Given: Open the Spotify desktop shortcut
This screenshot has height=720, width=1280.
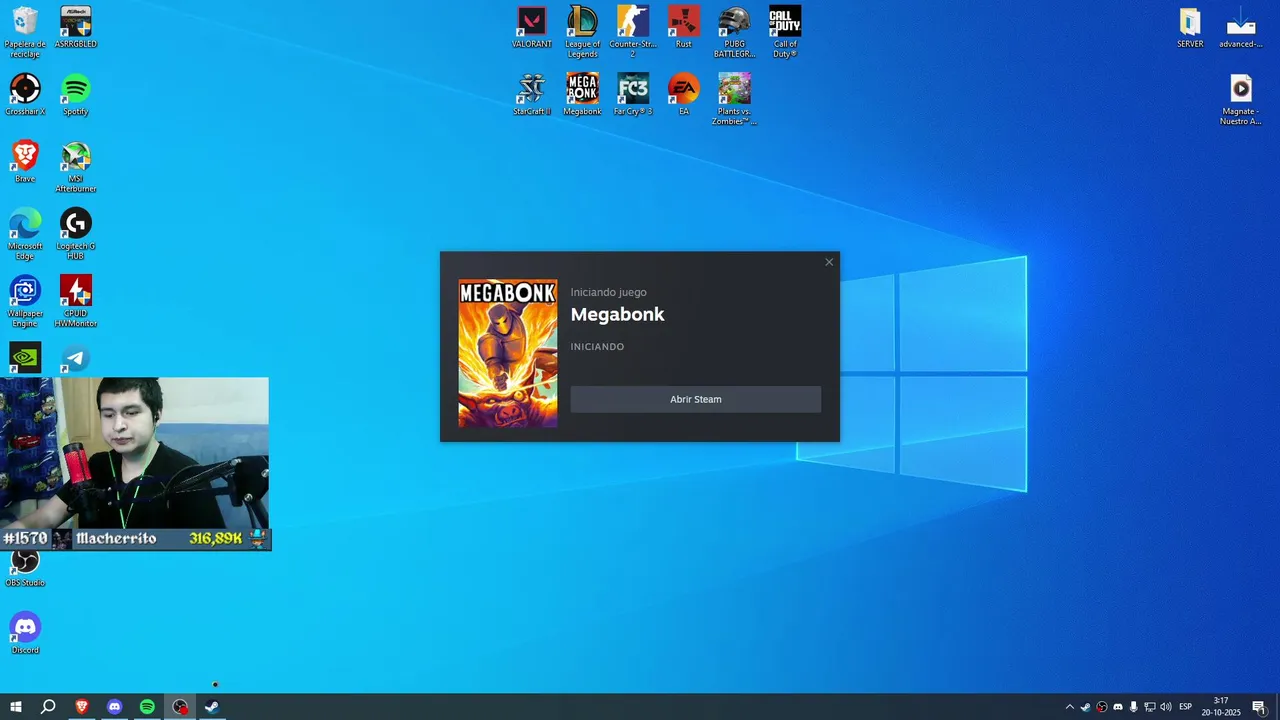Looking at the screenshot, I should [76, 95].
